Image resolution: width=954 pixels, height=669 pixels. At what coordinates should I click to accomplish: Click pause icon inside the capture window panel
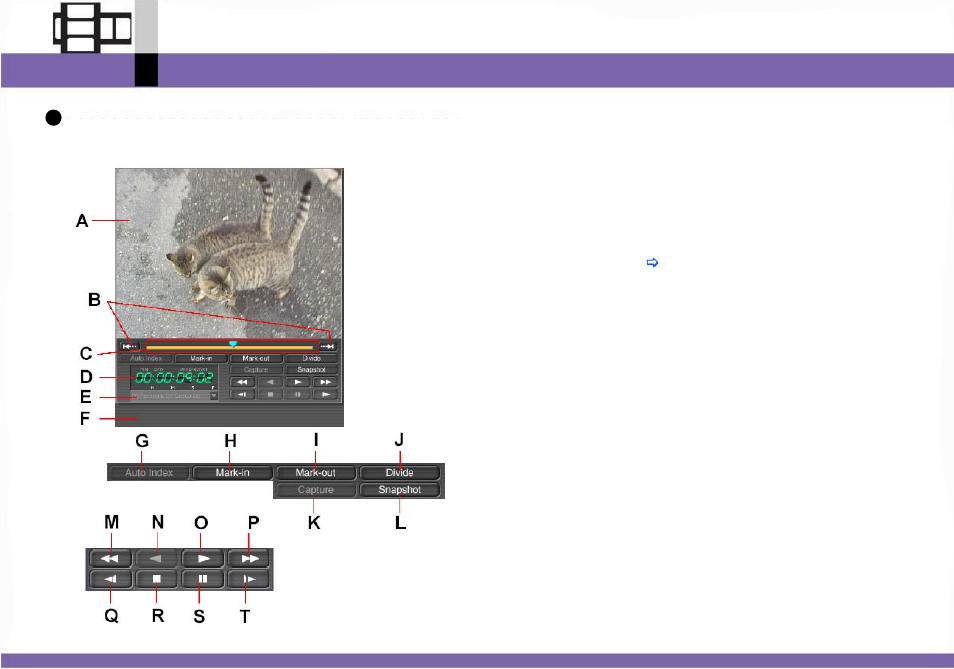298,394
